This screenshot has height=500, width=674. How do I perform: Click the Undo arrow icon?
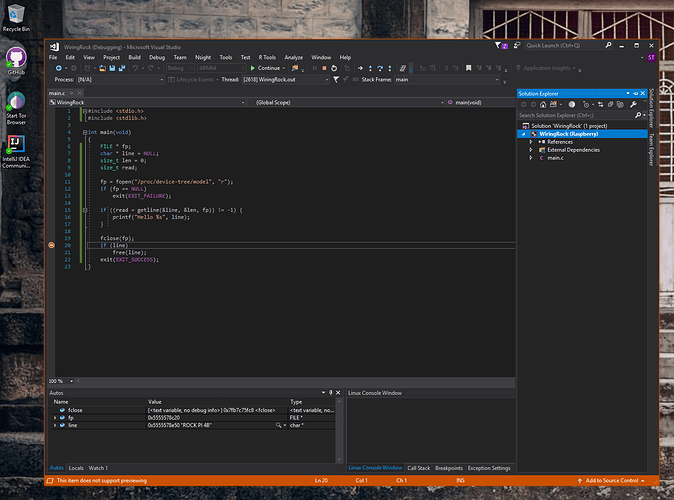[135, 68]
